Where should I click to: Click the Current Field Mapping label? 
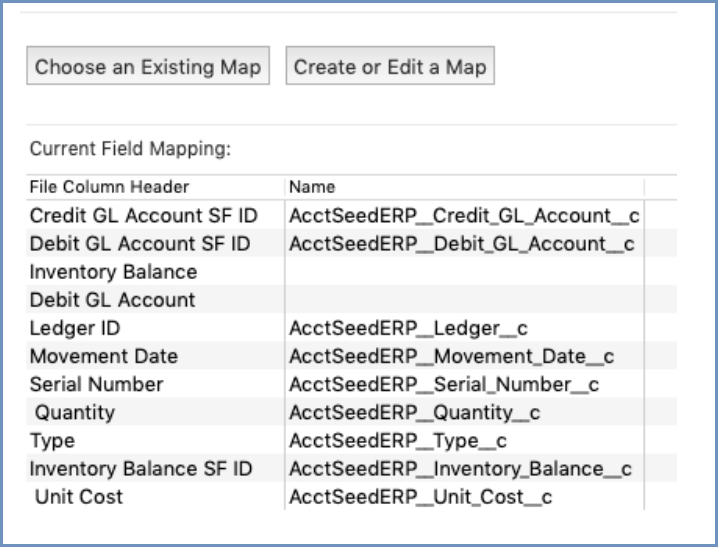point(130,149)
